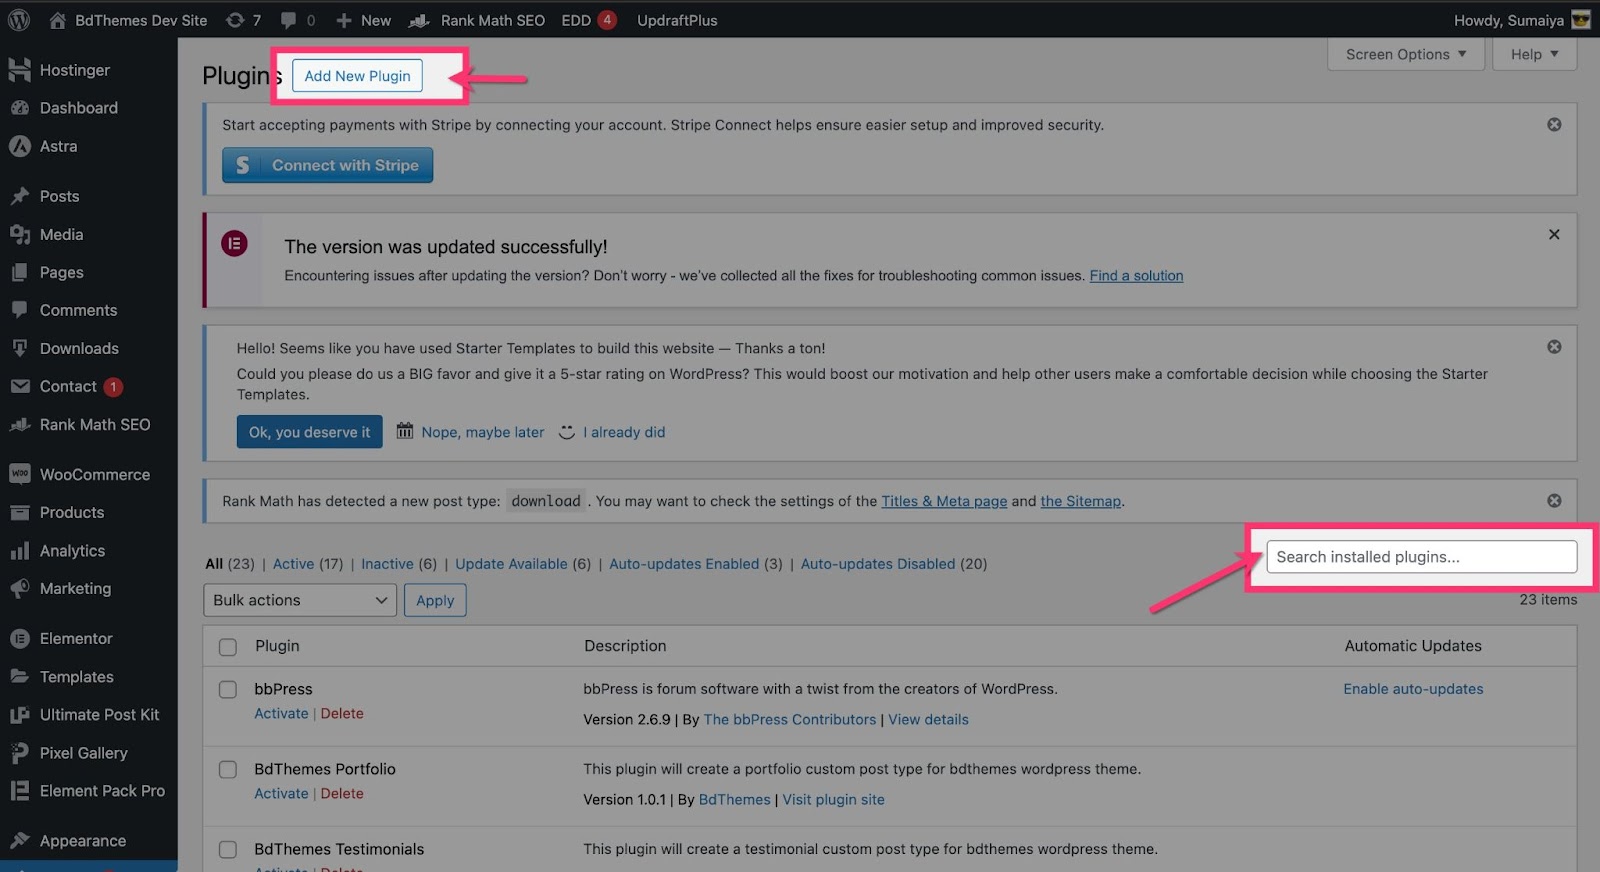Expand the Help dropdown tab

pyautogui.click(x=1534, y=54)
